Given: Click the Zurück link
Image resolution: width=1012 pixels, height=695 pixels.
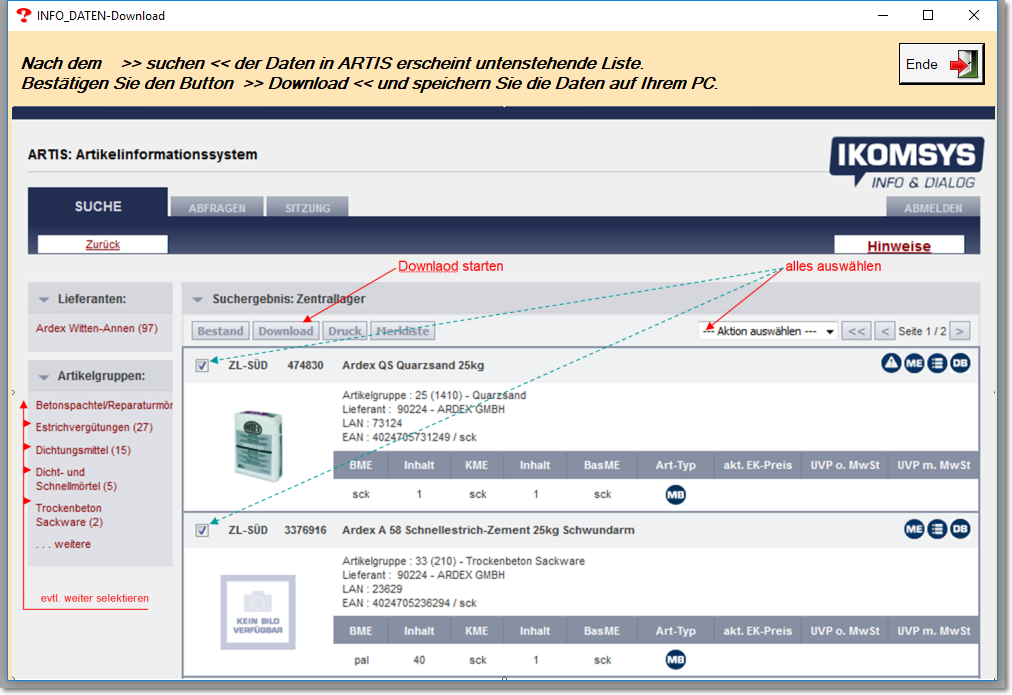Looking at the screenshot, I should (103, 245).
